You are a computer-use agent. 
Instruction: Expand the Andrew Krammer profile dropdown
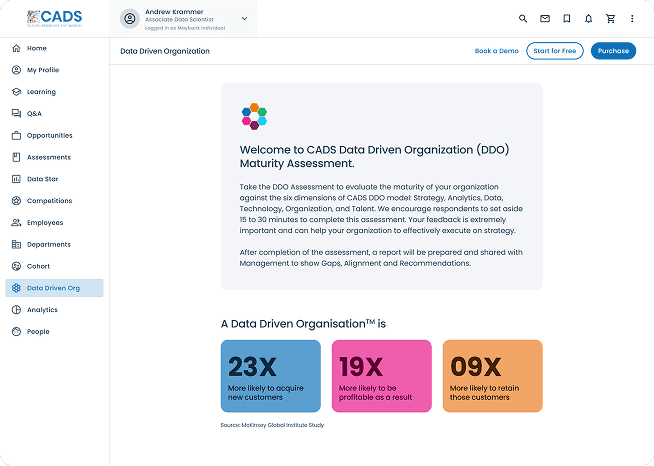click(x=244, y=18)
